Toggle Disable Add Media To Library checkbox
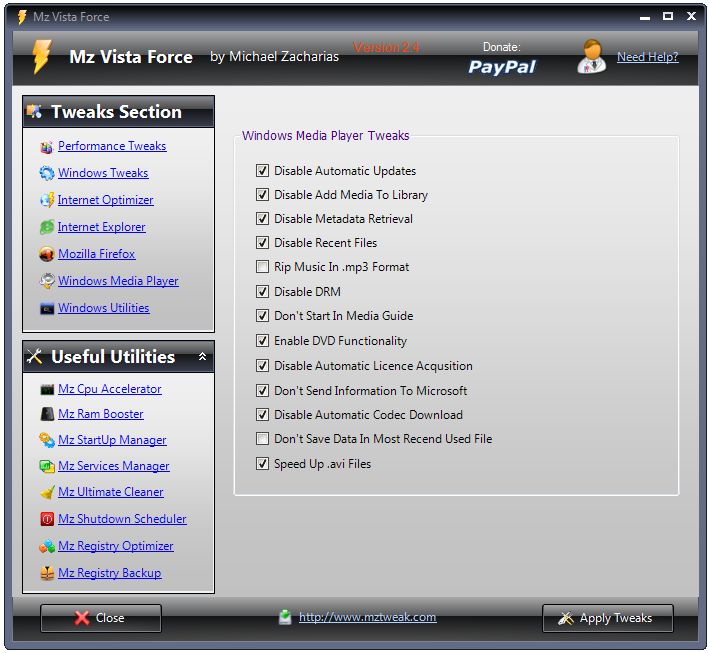The height and width of the screenshot is (653, 709). click(262, 194)
